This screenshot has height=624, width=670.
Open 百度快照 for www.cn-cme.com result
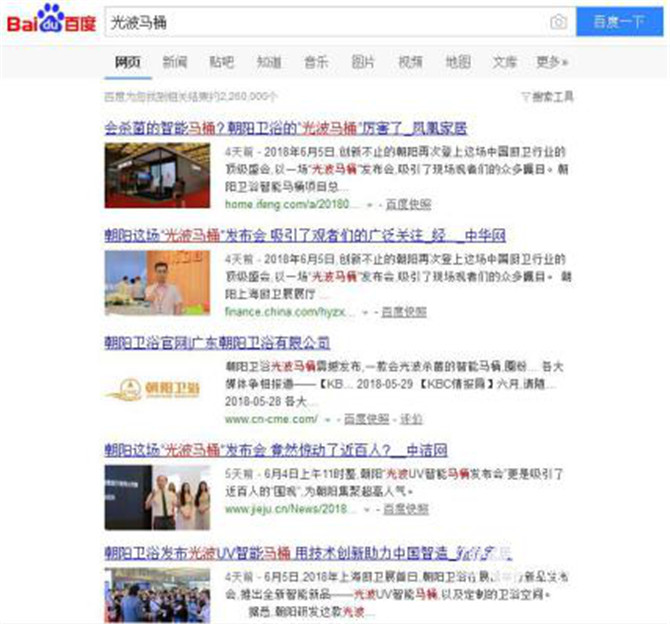[x=367, y=419]
